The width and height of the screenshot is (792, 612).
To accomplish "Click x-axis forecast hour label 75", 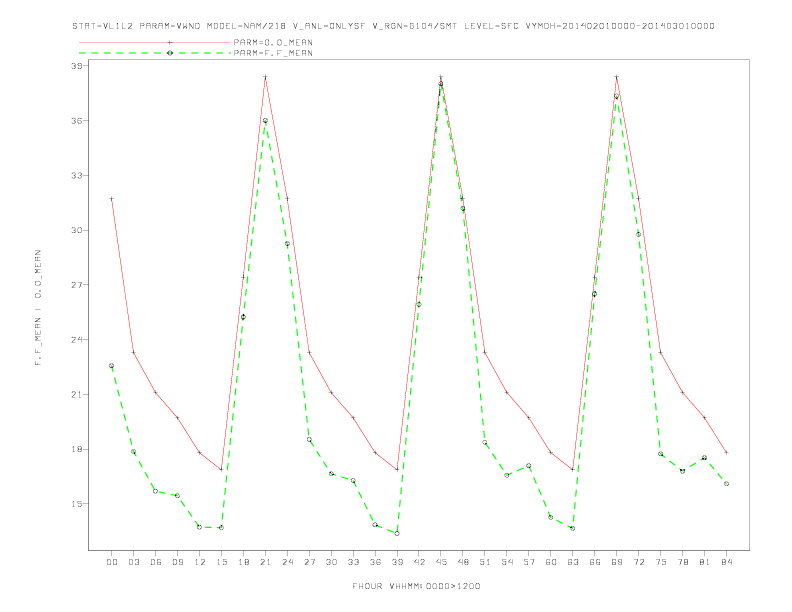I will click(x=661, y=562).
